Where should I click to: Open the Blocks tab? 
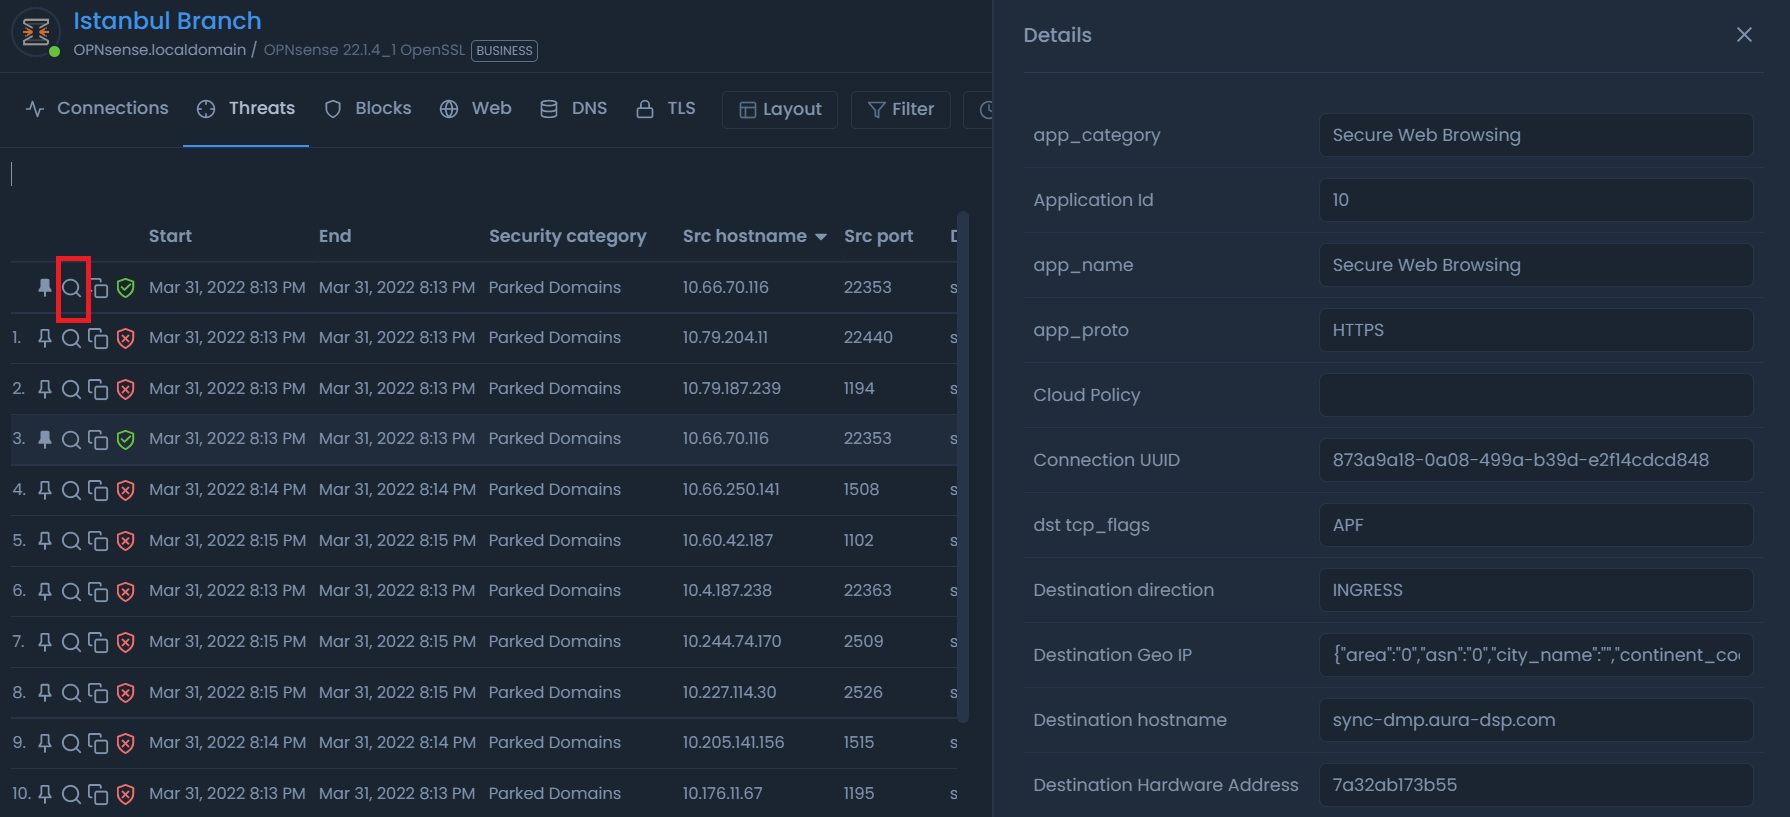[368, 109]
